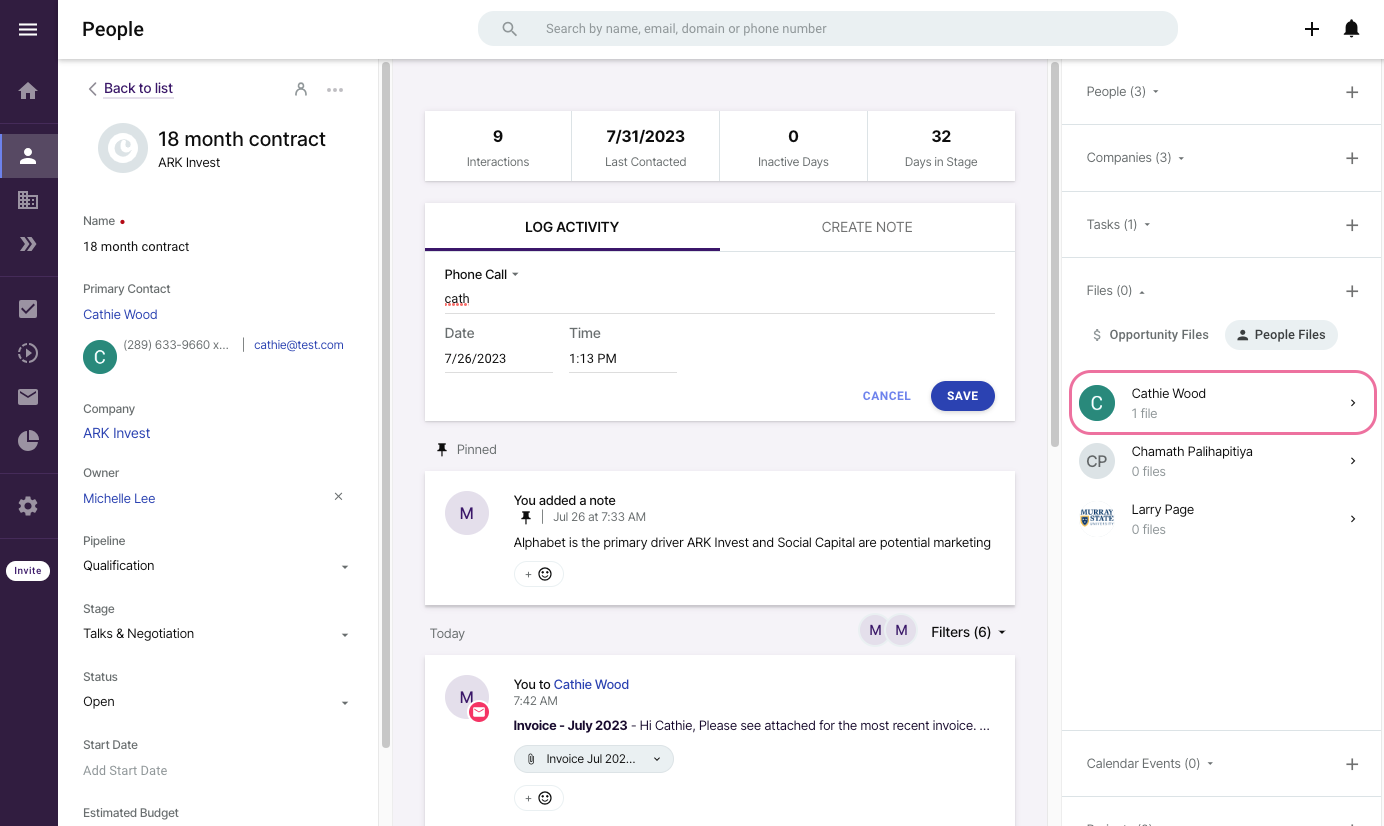Image resolution: width=1384 pixels, height=826 pixels.
Task: Expand the Companies (3) section
Action: click(x=1135, y=158)
